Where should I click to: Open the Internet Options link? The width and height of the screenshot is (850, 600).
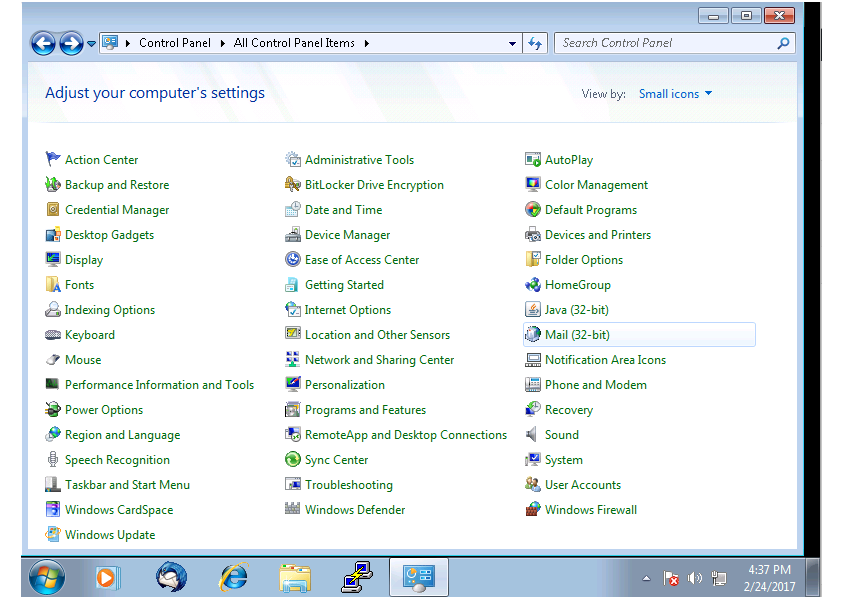(x=347, y=310)
